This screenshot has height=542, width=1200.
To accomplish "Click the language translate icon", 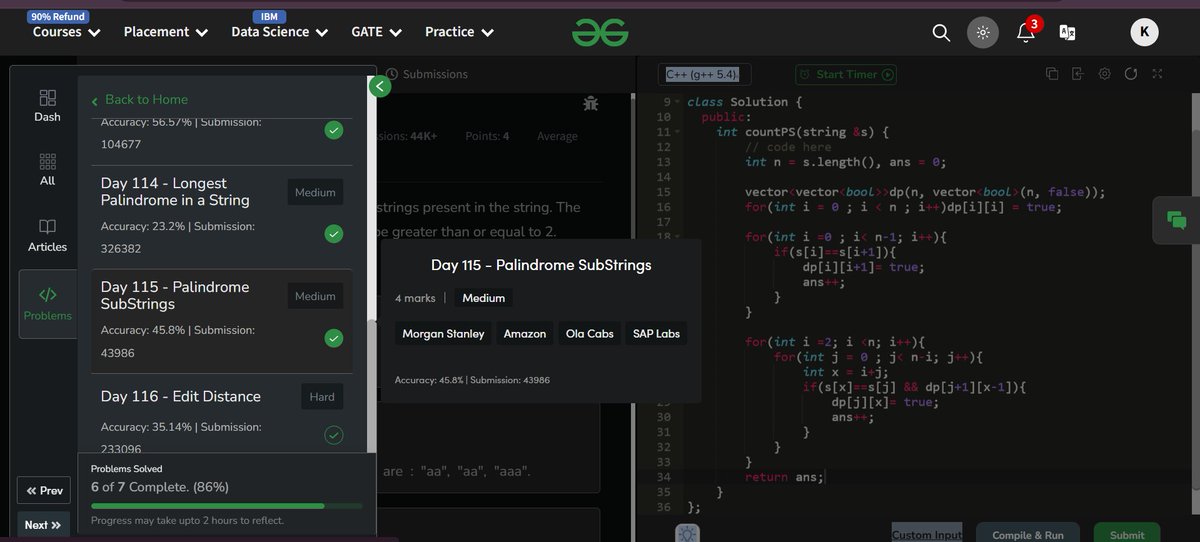I will 1068,32.
